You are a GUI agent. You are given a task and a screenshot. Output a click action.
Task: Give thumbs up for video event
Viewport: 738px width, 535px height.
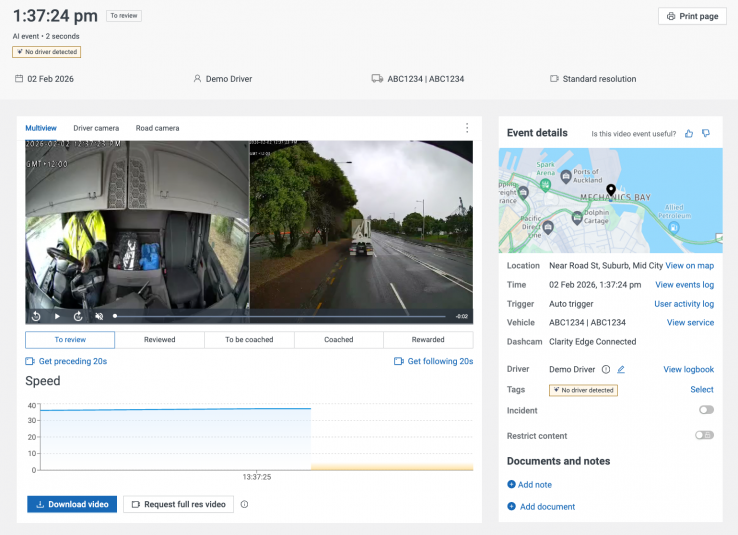(689, 133)
